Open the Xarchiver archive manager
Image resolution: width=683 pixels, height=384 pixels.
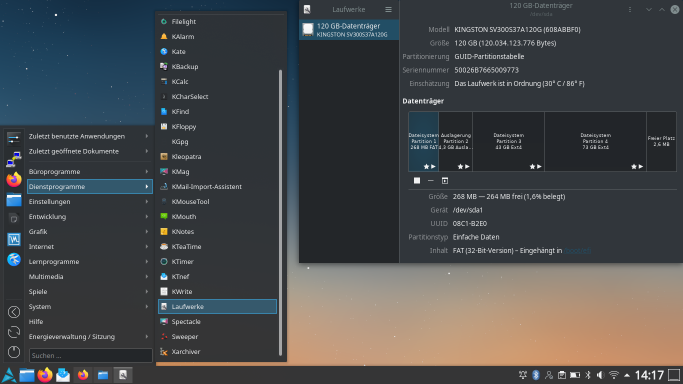click(217, 352)
